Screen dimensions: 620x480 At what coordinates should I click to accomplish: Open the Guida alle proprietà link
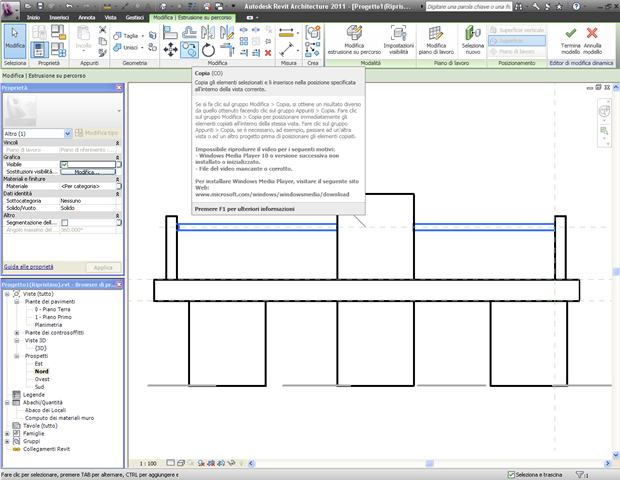click(x=30, y=268)
